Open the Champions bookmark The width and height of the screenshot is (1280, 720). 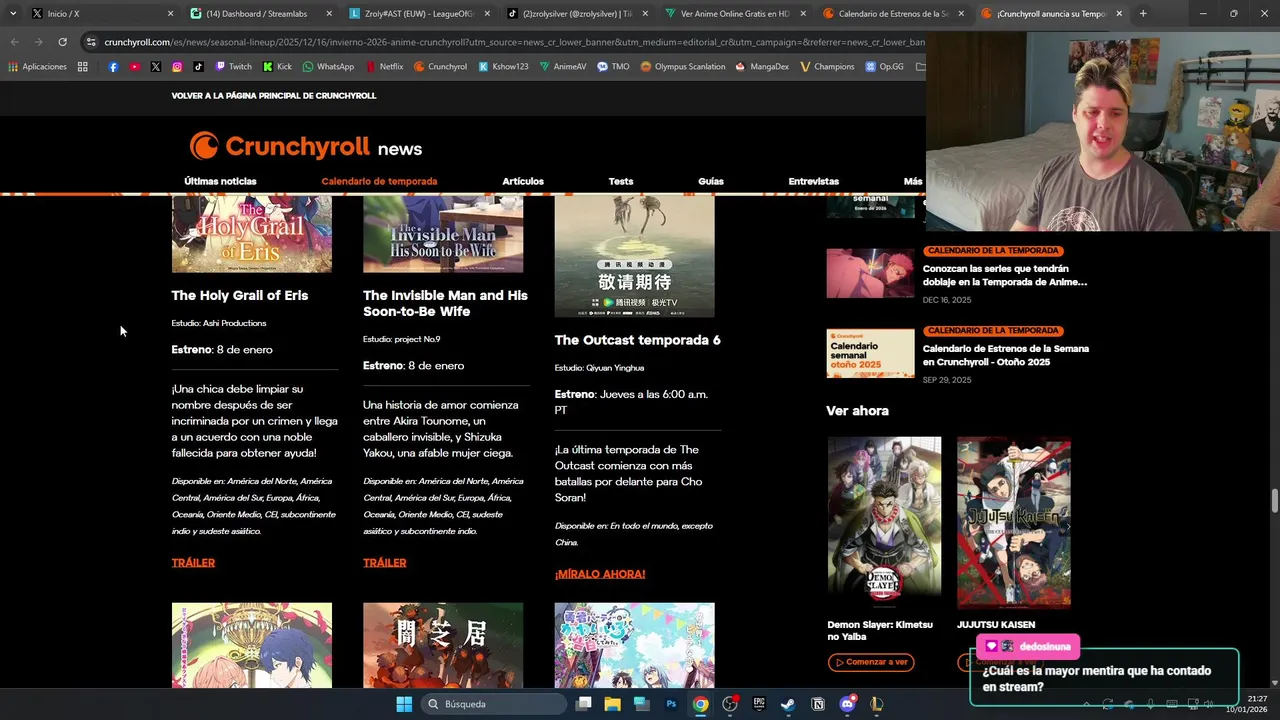[827, 67]
